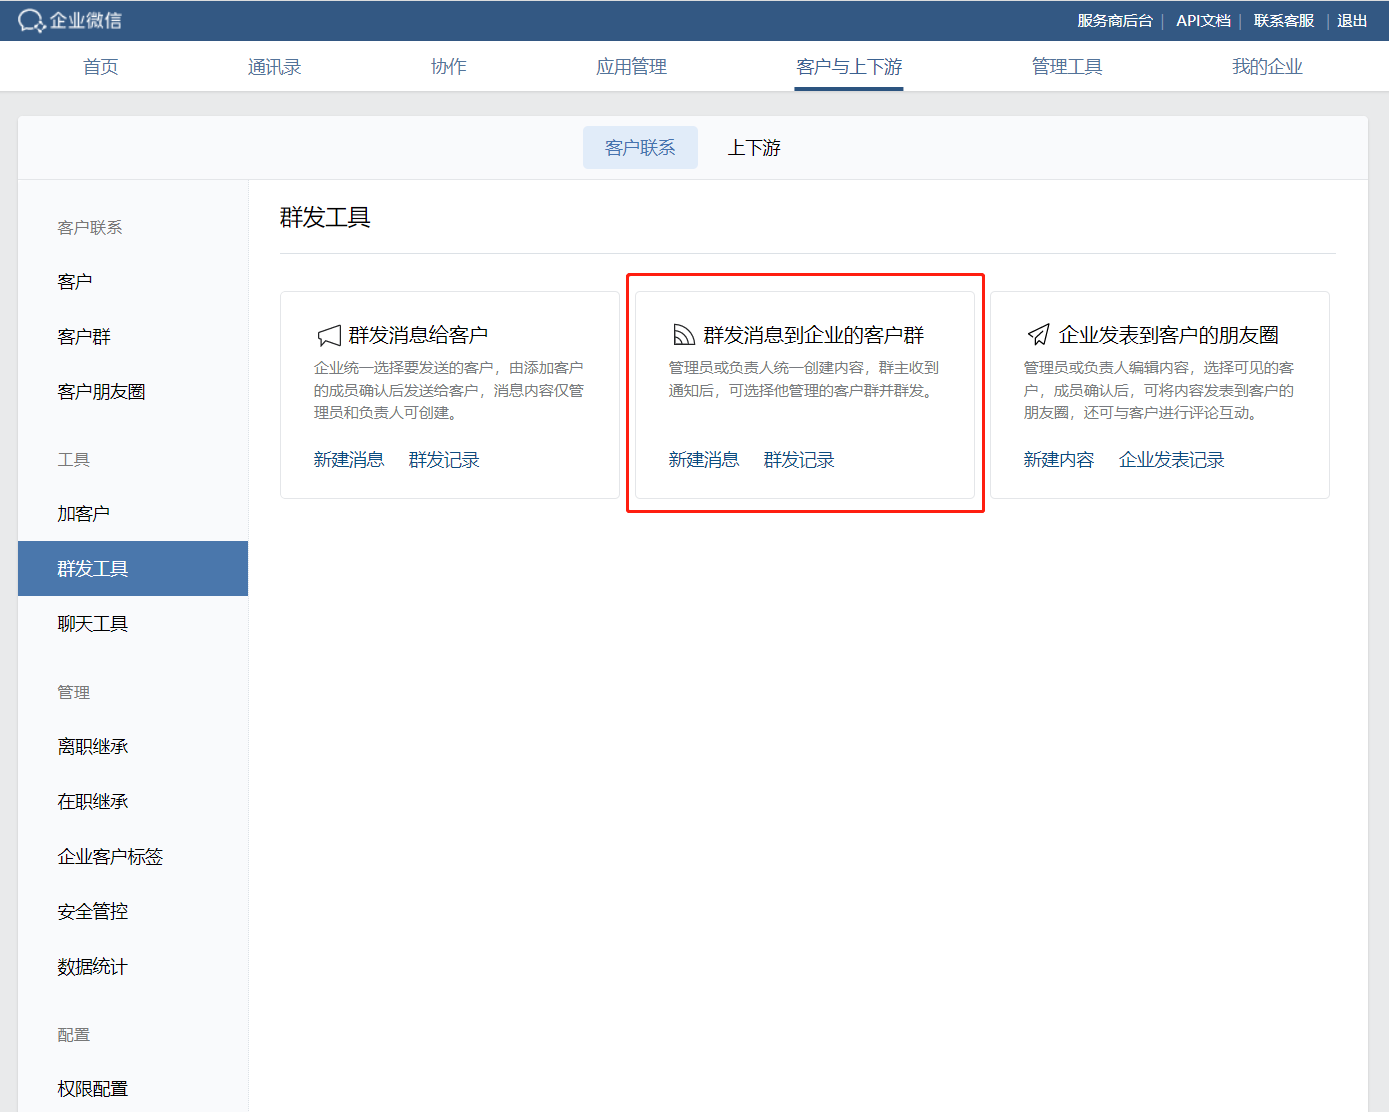The height and width of the screenshot is (1112, 1389).
Task: Click the 企业微信 logo icon
Action: (x=32, y=20)
